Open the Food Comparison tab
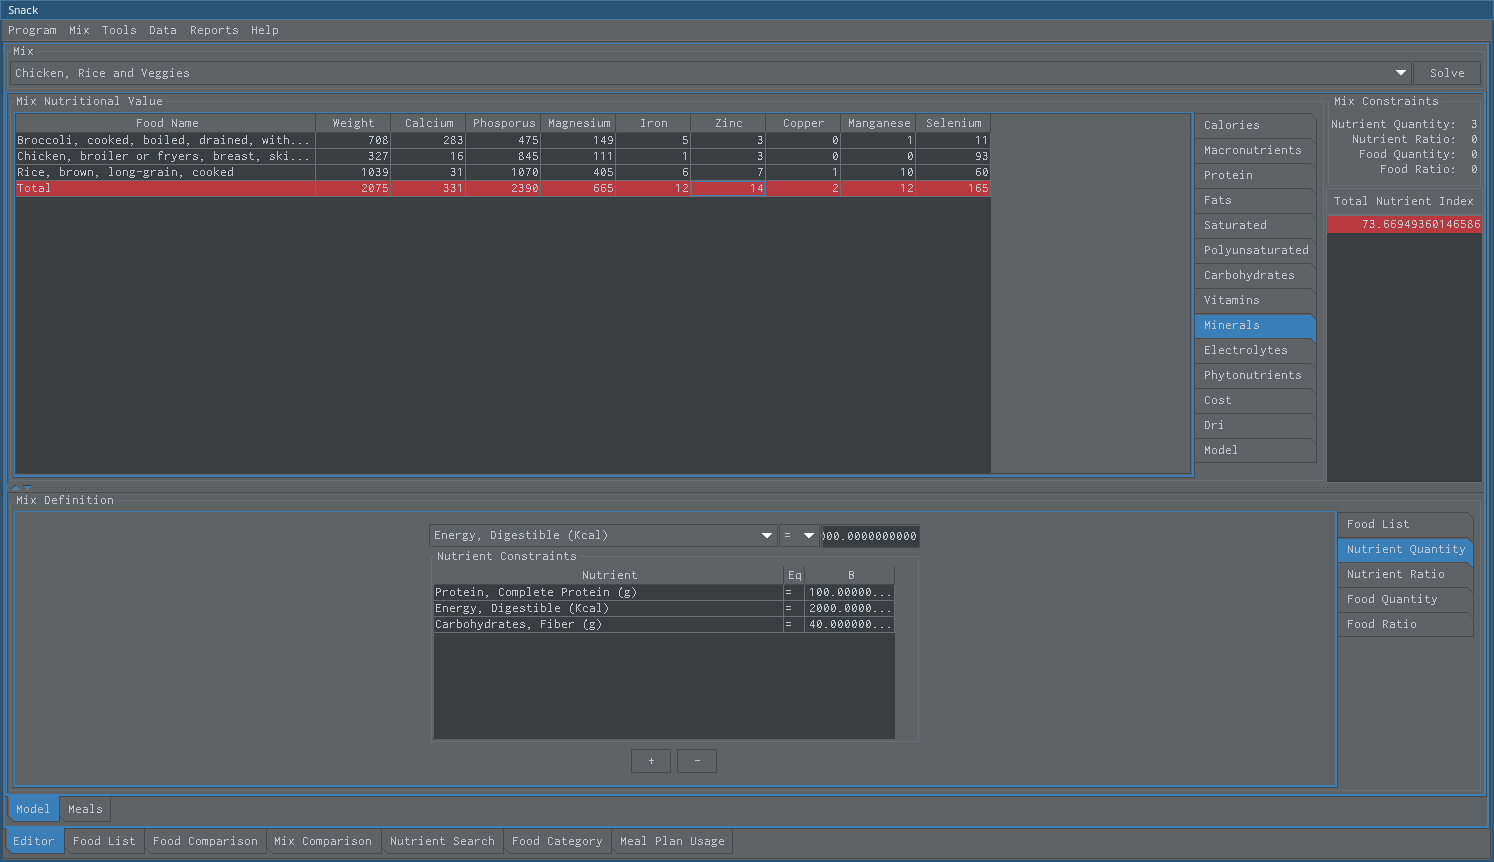1494x862 pixels. (205, 841)
